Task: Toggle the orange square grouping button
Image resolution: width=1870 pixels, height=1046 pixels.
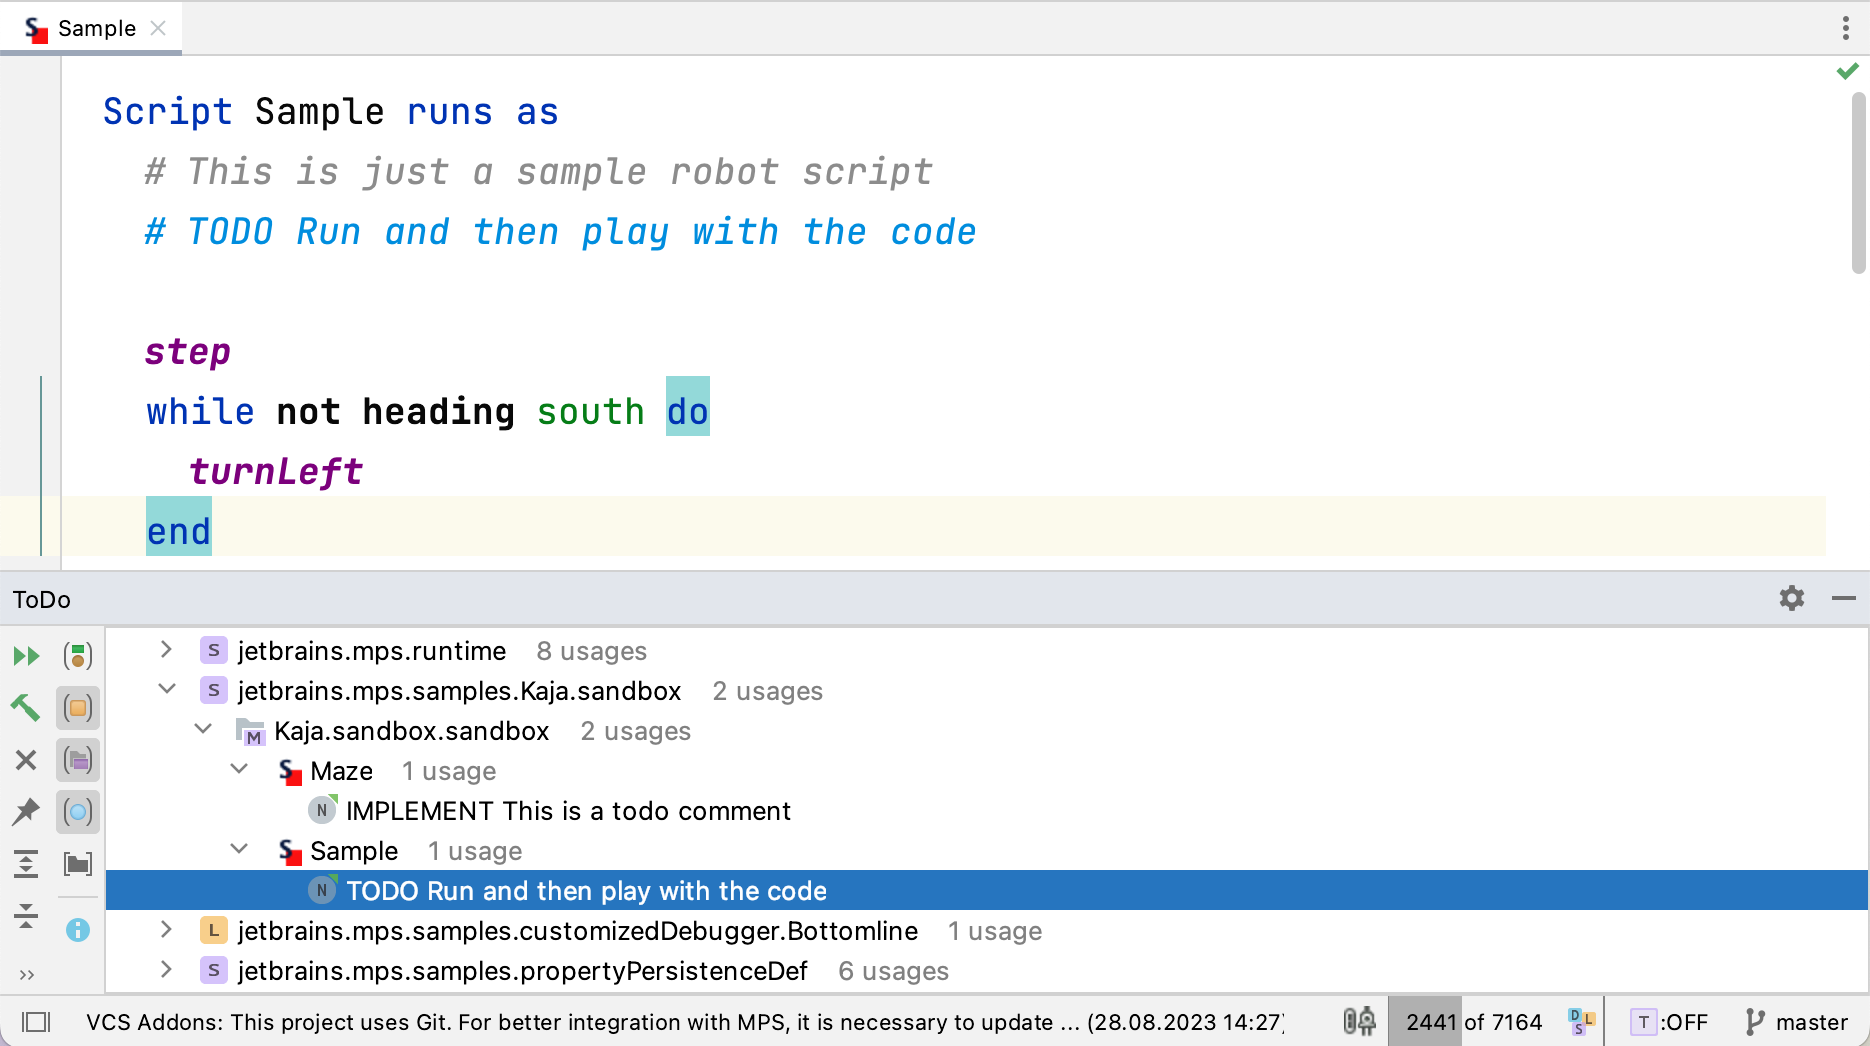Action: (78, 708)
